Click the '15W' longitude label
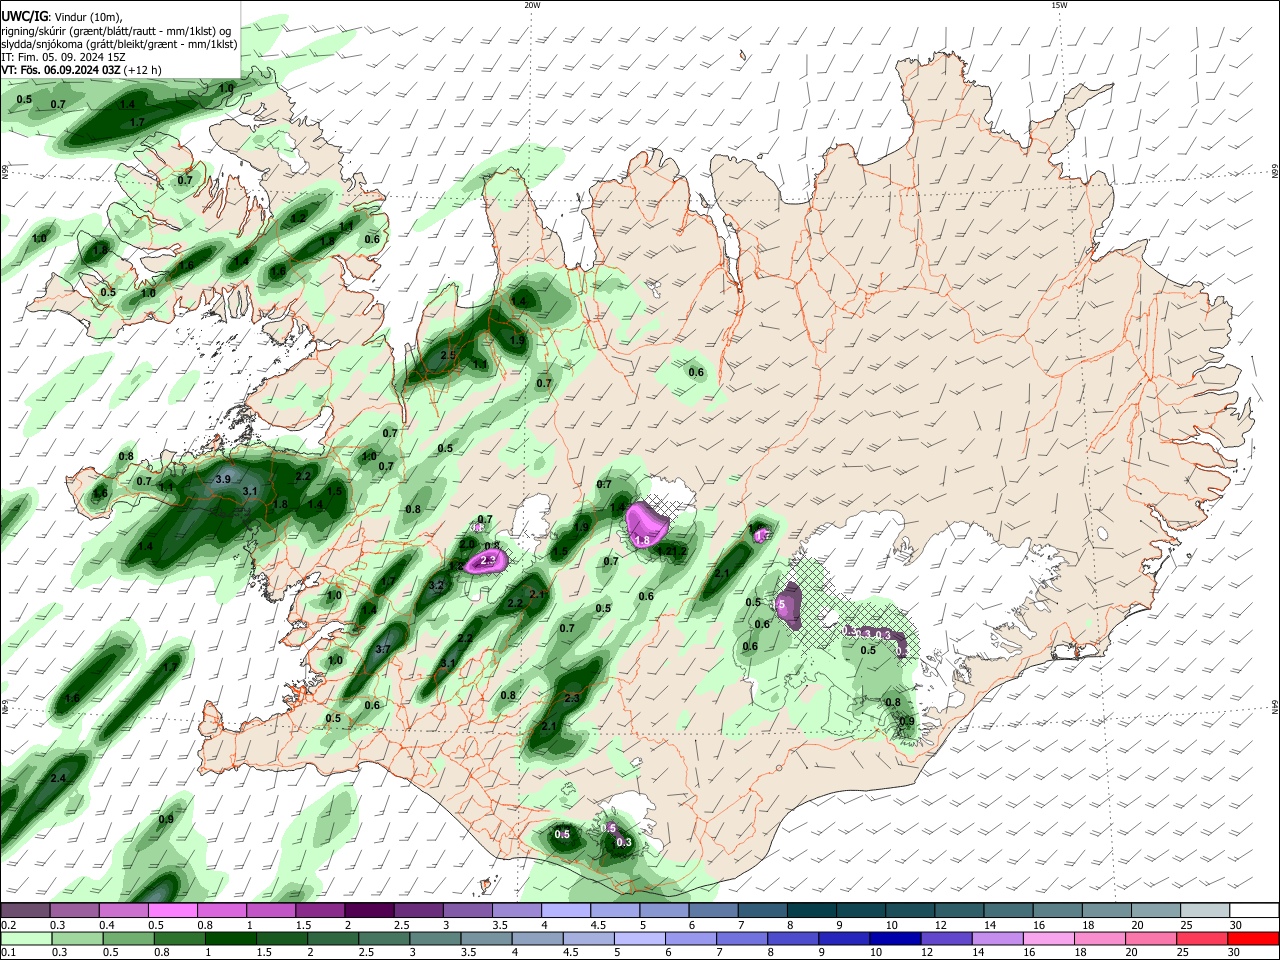 (1059, 5)
